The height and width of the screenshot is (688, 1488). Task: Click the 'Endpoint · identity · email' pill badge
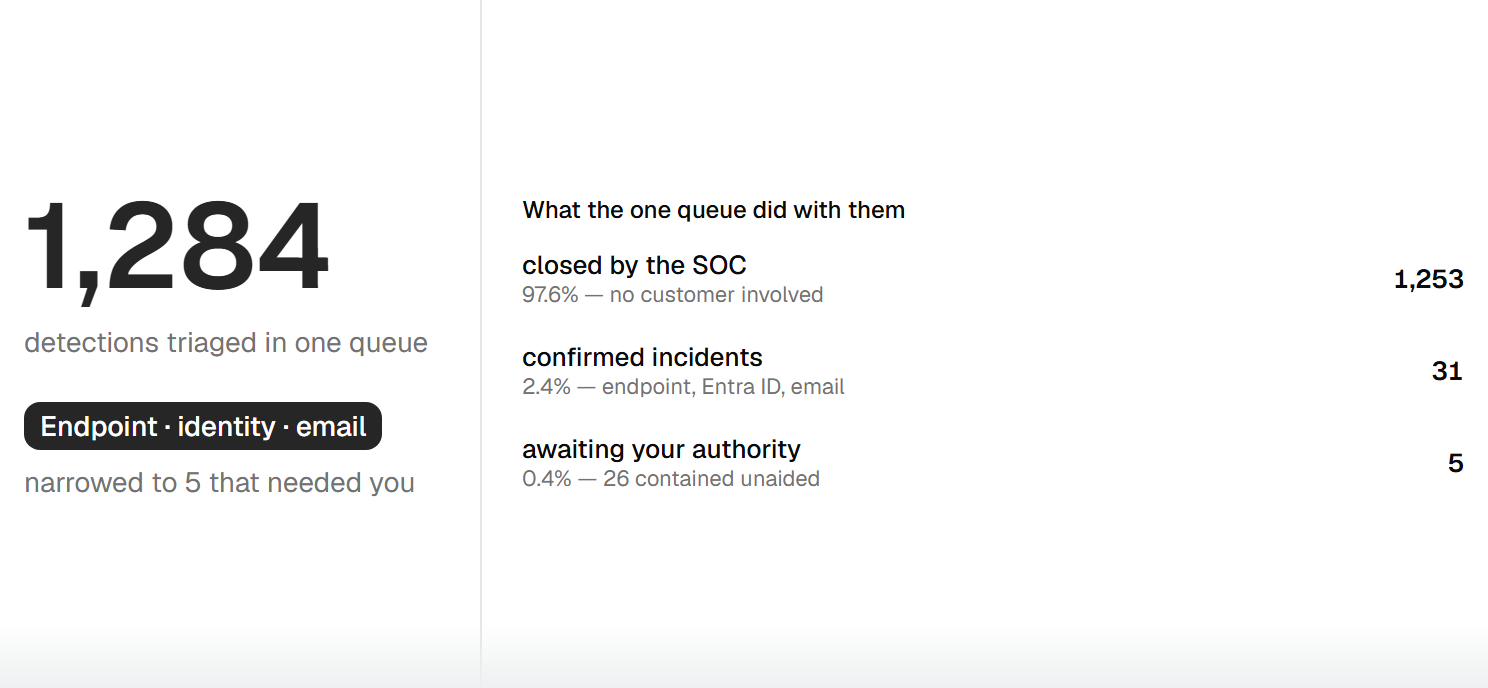(x=203, y=427)
